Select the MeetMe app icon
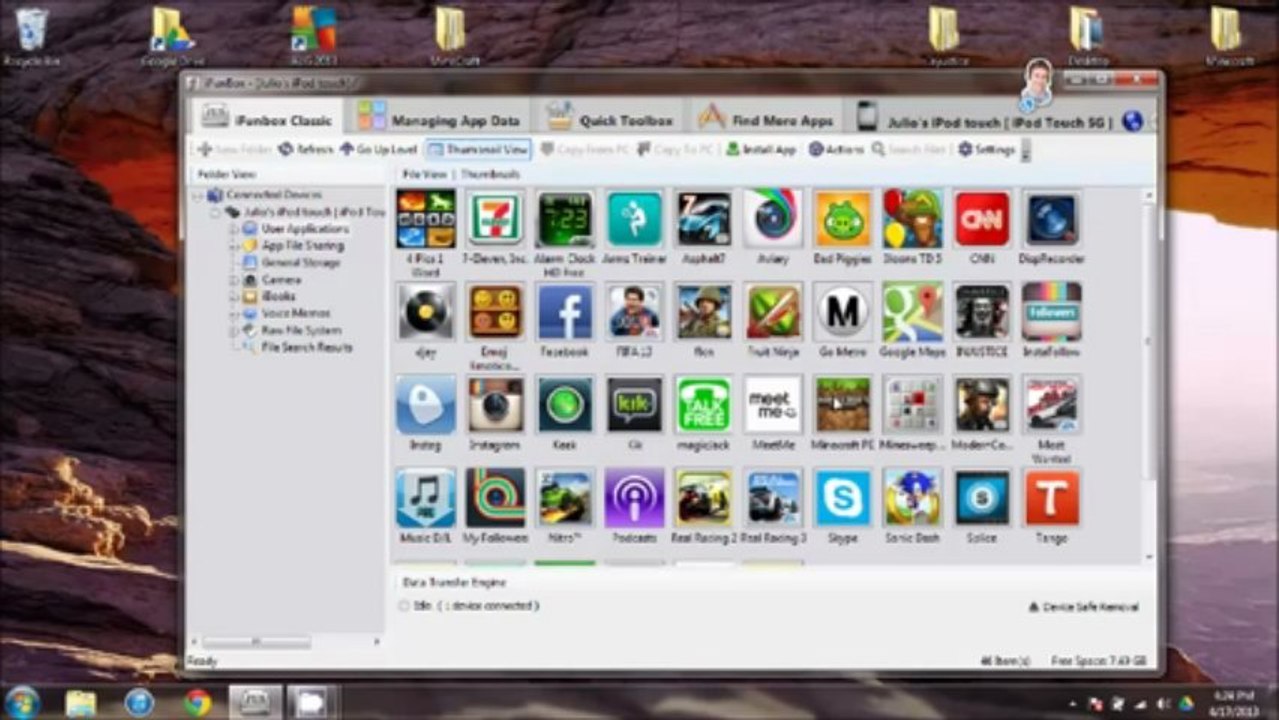1279x720 pixels. tap(774, 405)
